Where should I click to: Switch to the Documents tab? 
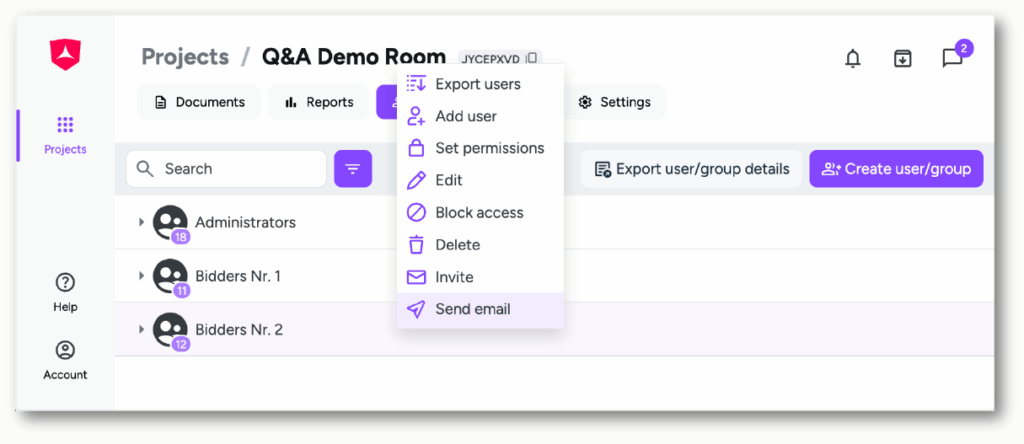pos(199,102)
